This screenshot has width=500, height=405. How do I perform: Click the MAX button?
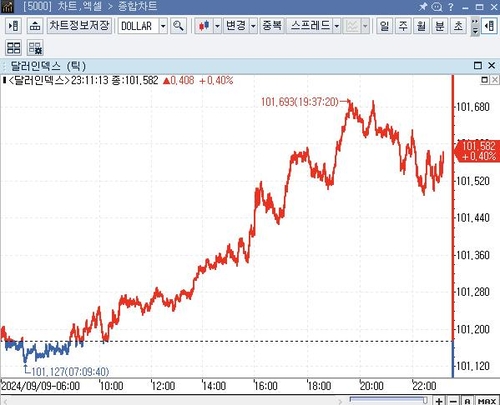[x=487, y=401]
